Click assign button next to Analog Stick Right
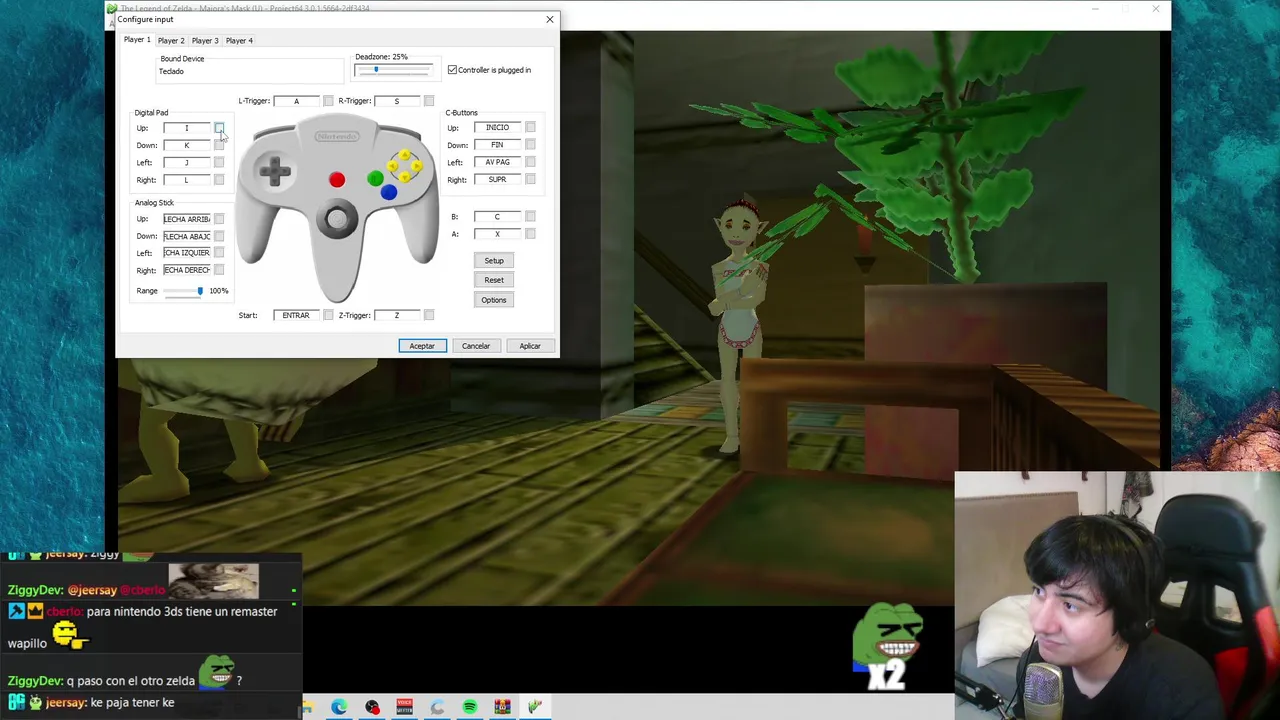1280x720 pixels. (219, 270)
